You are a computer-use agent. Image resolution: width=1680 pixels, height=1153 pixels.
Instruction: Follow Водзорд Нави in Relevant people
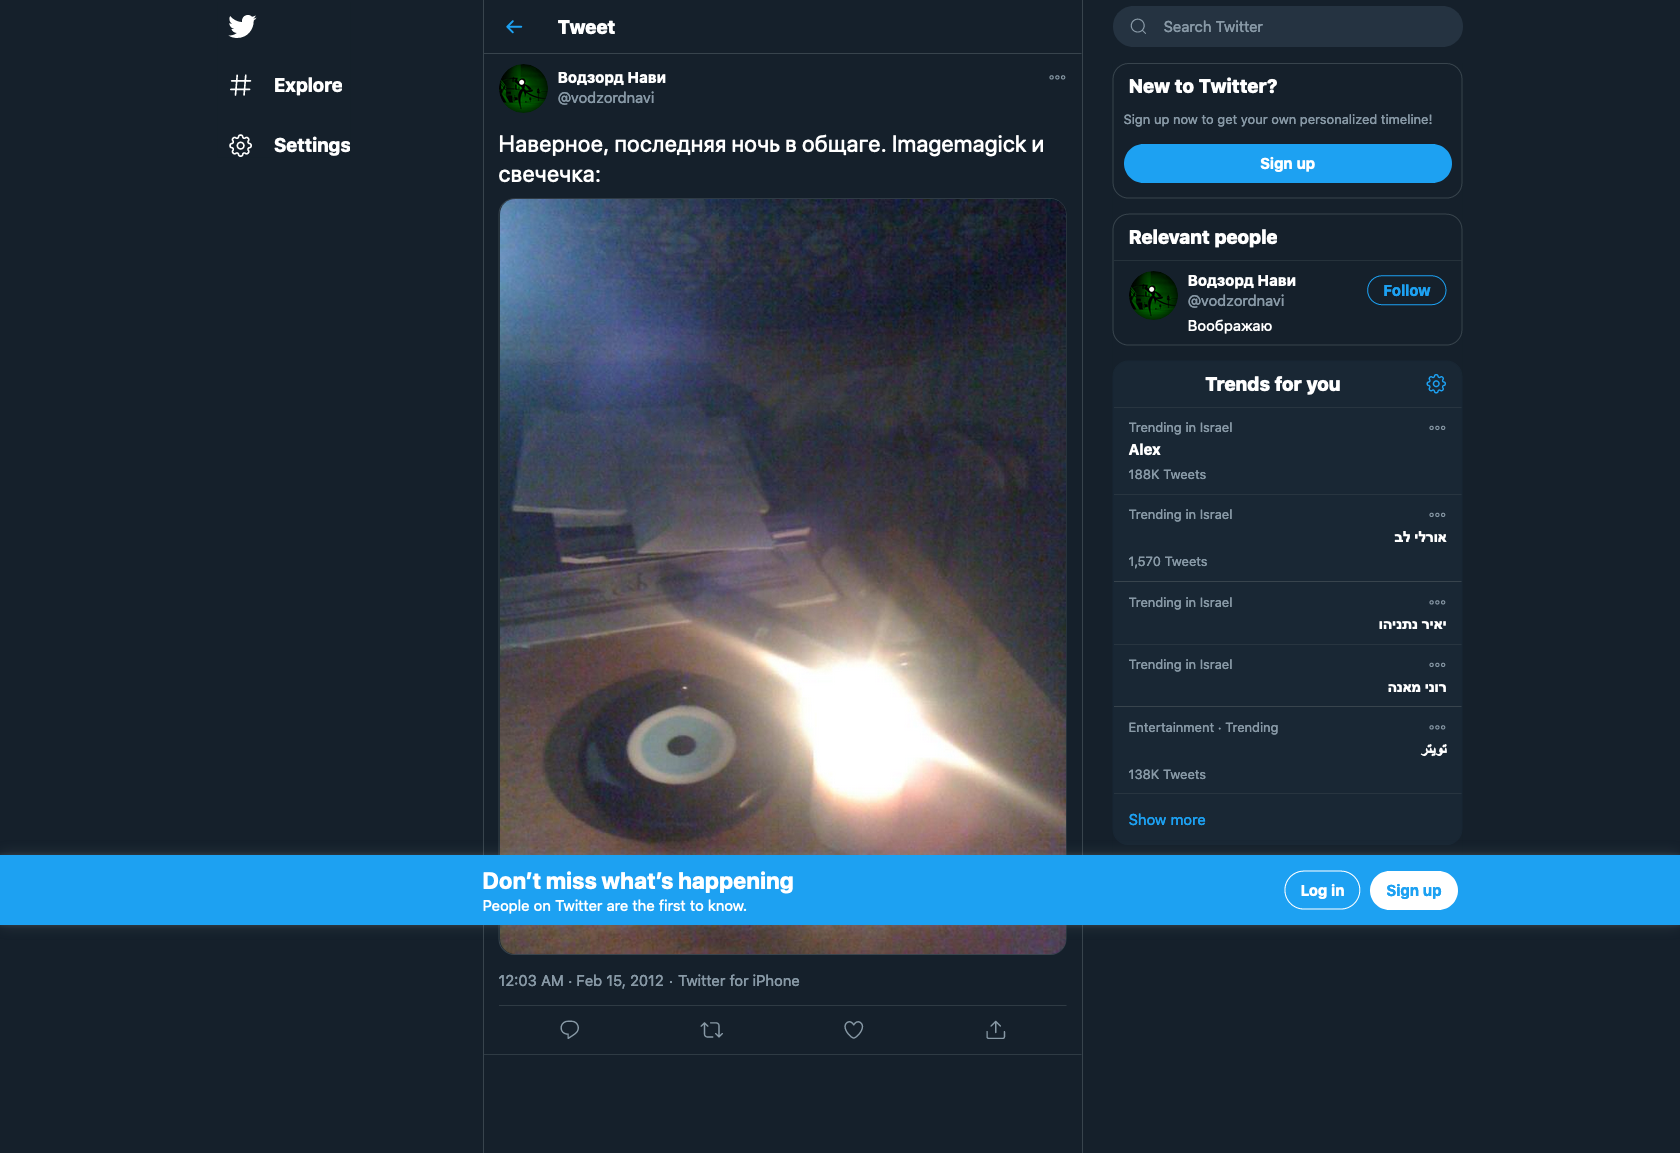(x=1406, y=291)
